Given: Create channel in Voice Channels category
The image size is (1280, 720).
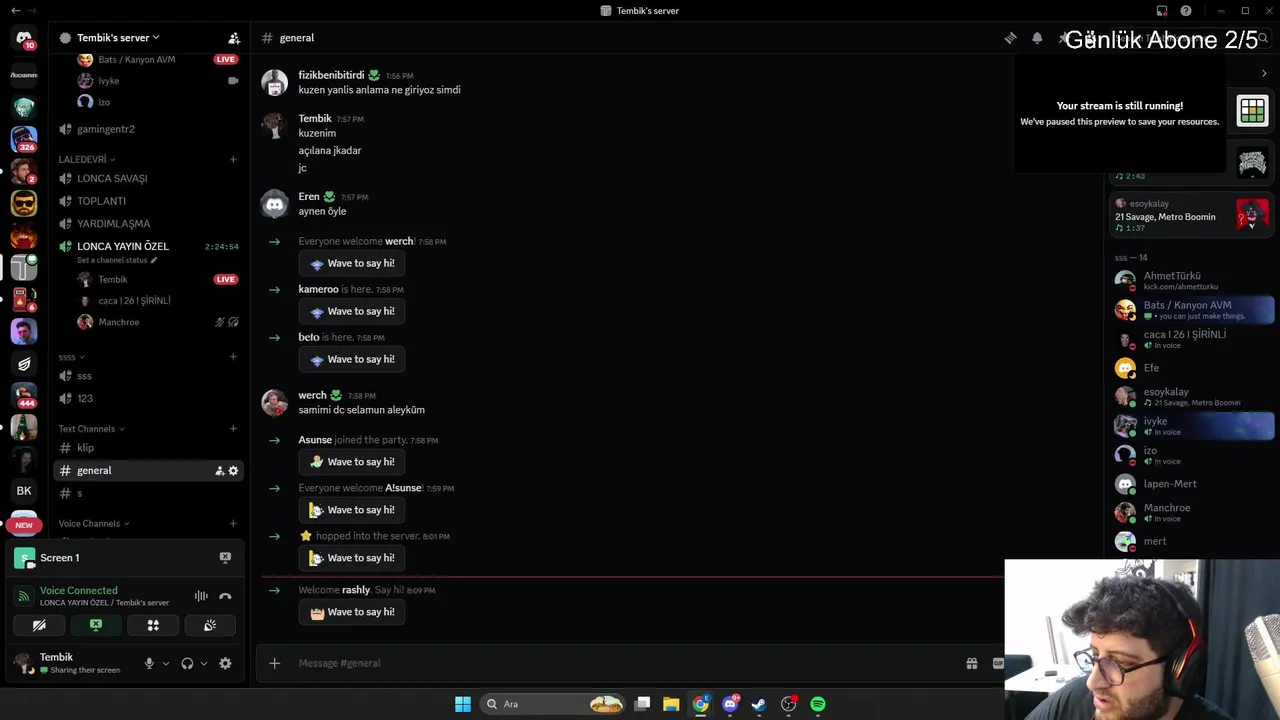Looking at the screenshot, I should click(233, 523).
